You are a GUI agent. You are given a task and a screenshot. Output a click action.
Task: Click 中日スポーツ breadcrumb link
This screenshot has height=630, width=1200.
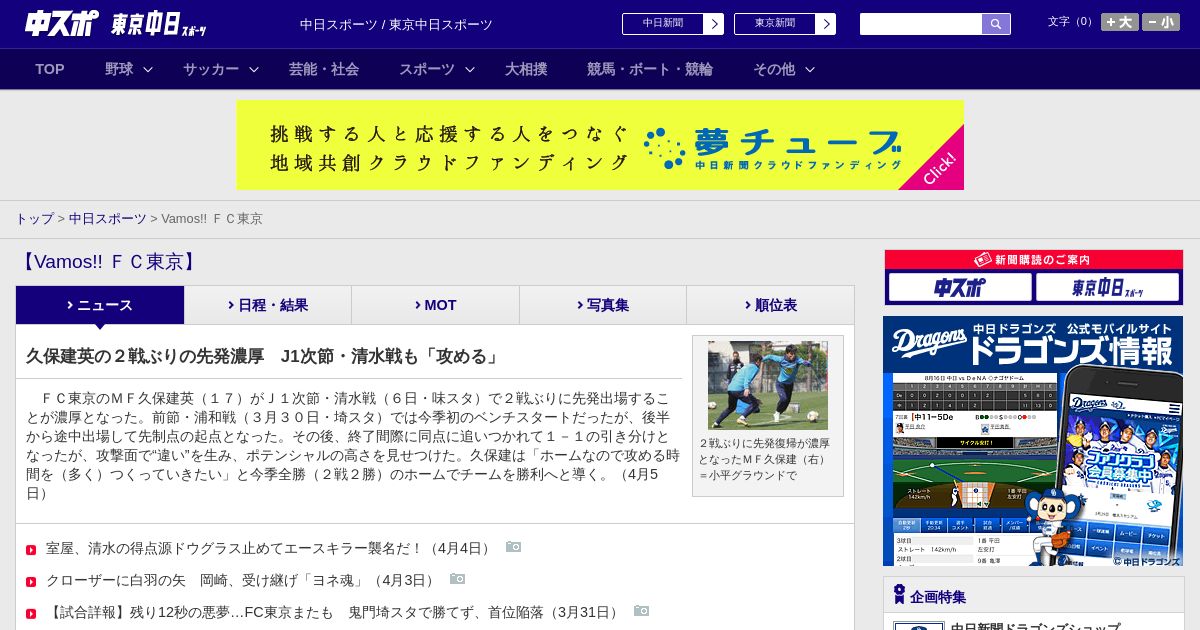coord(107,218)
